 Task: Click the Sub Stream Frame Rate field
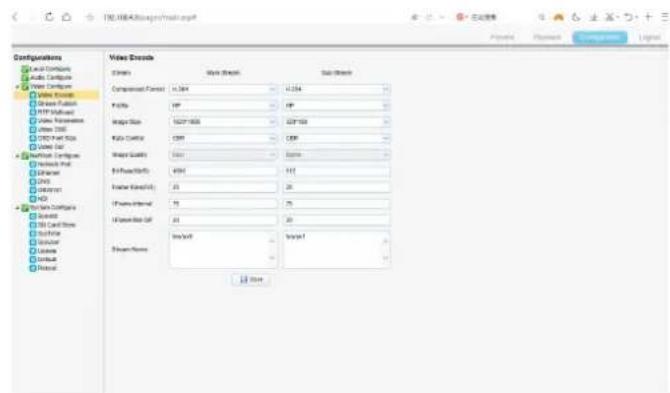click(x=336, y=187)
